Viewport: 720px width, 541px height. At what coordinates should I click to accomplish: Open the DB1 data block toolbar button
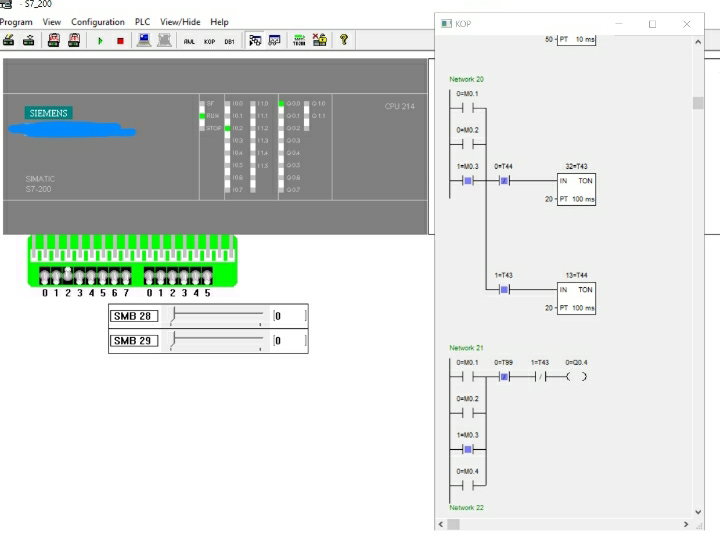[x=230, y=41]
